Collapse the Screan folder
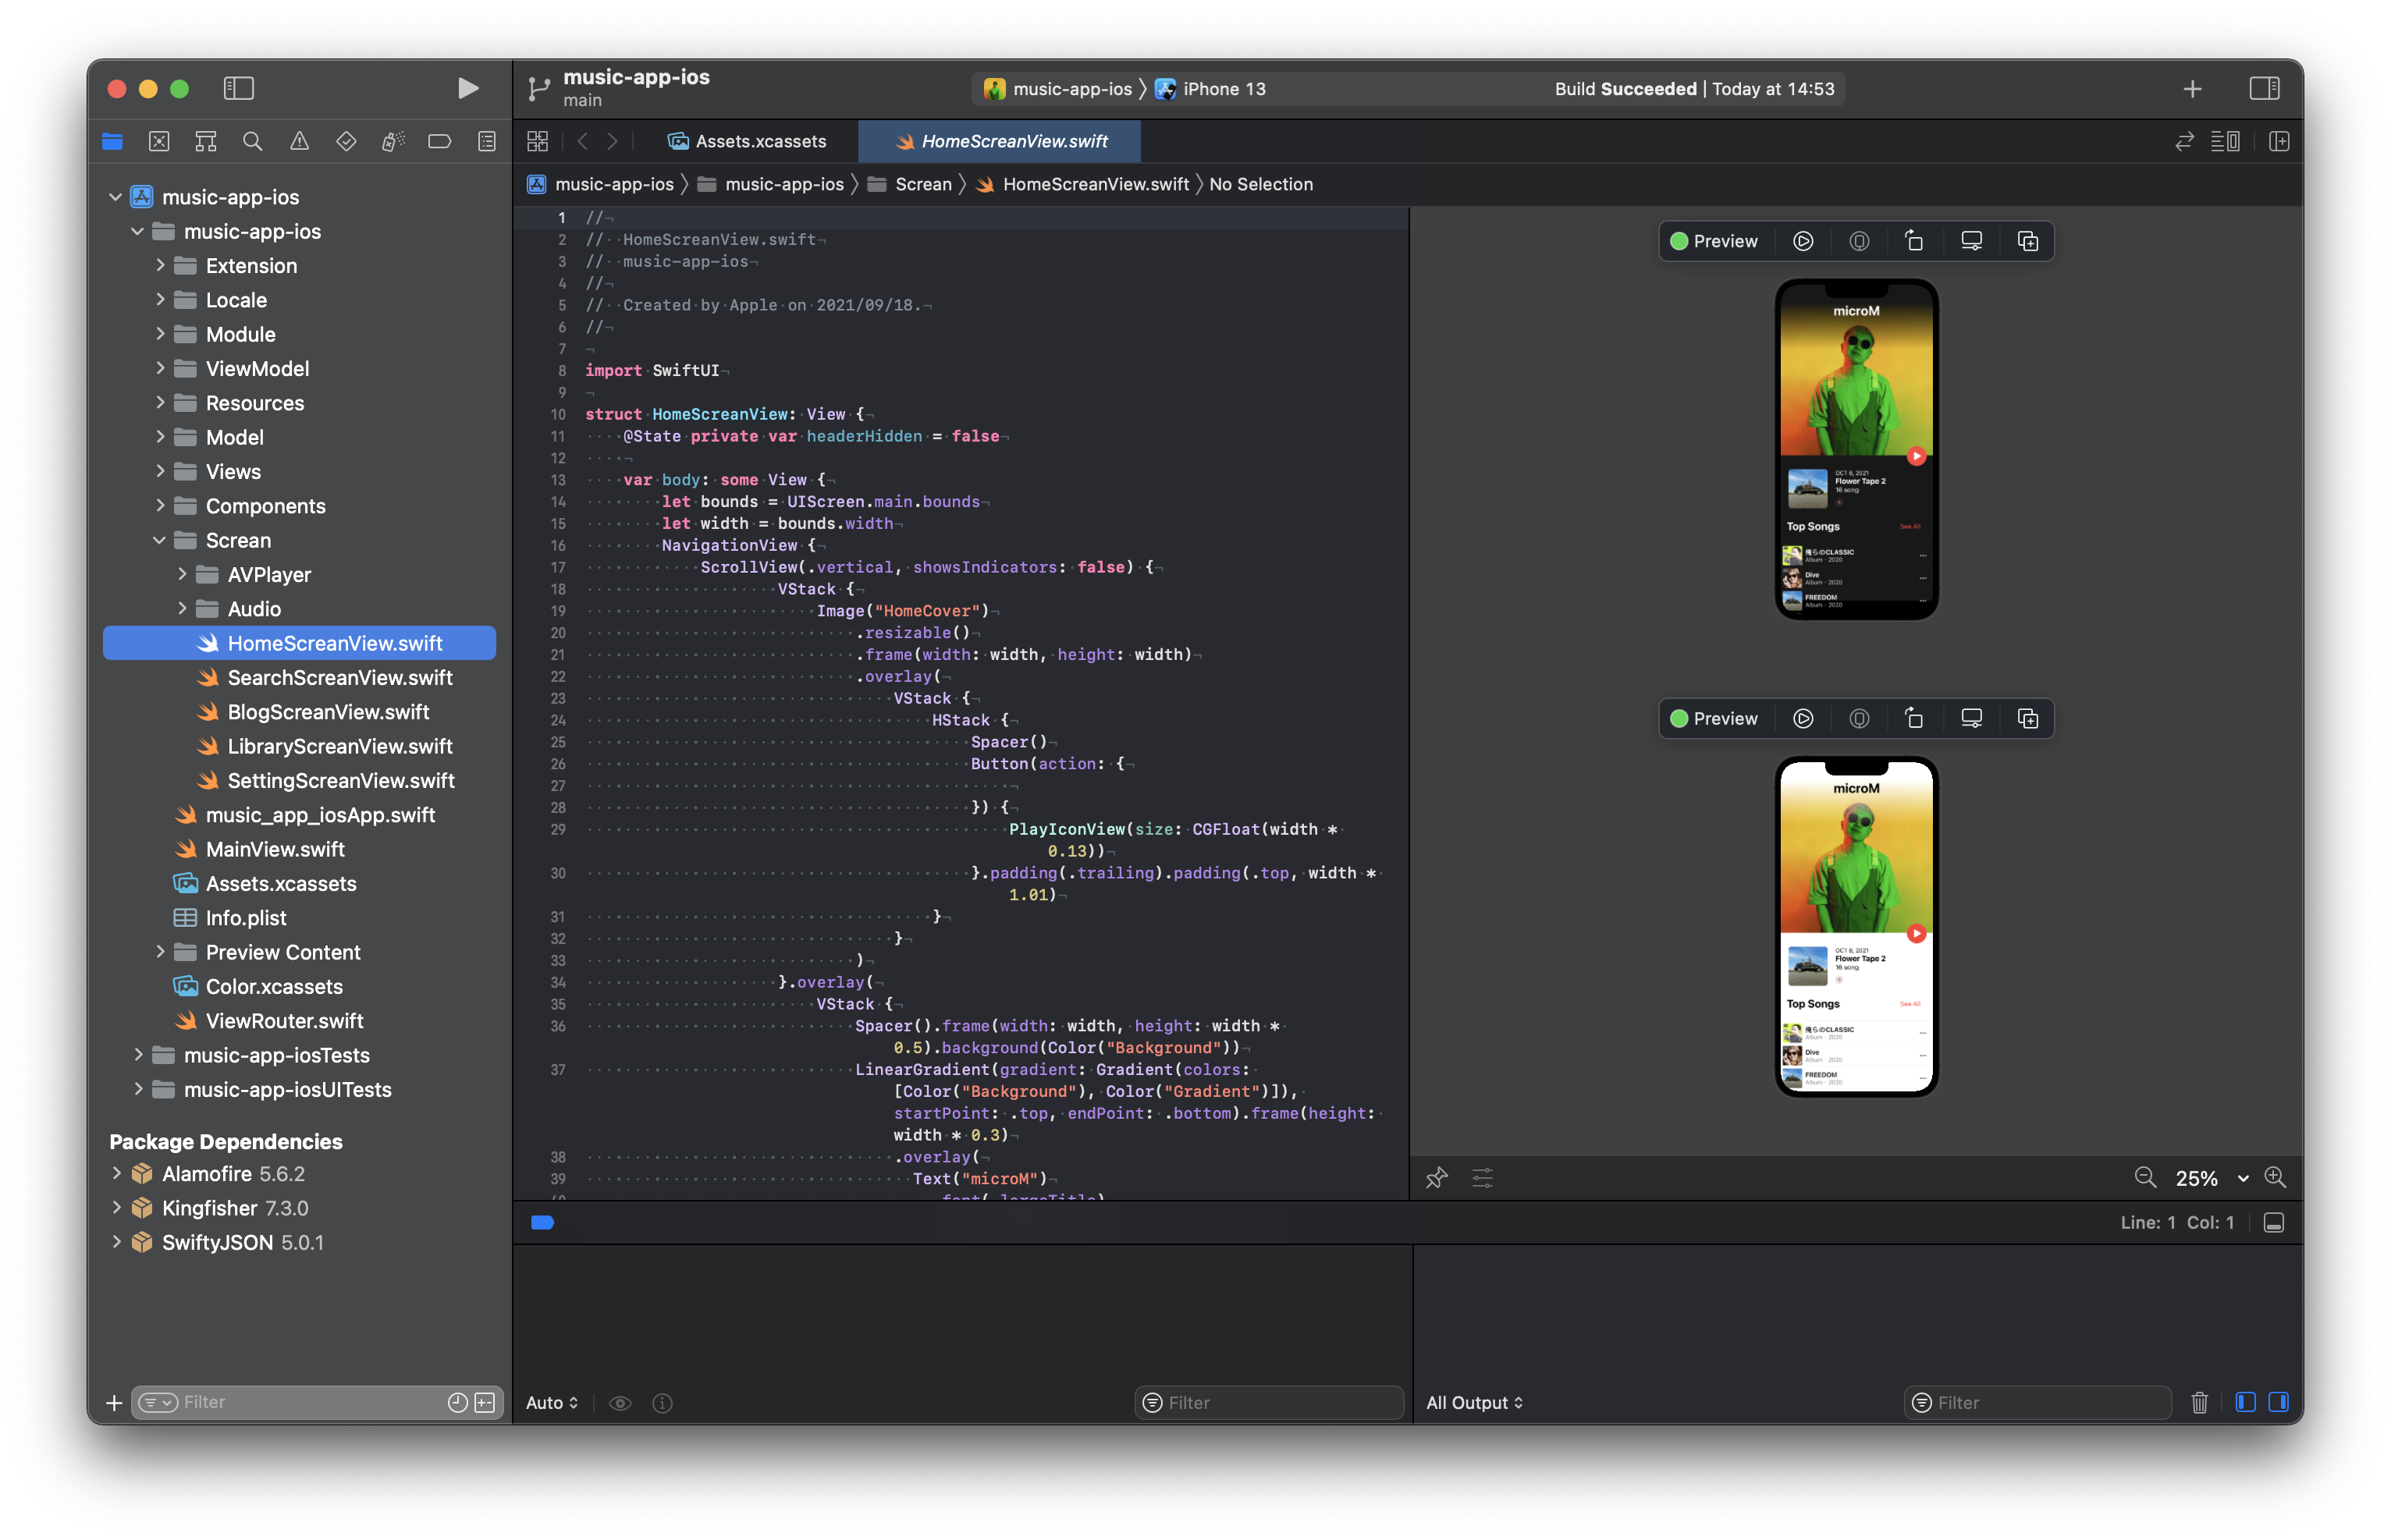This screenshot has width=2391, height=1540. click(x=159, y=540)
